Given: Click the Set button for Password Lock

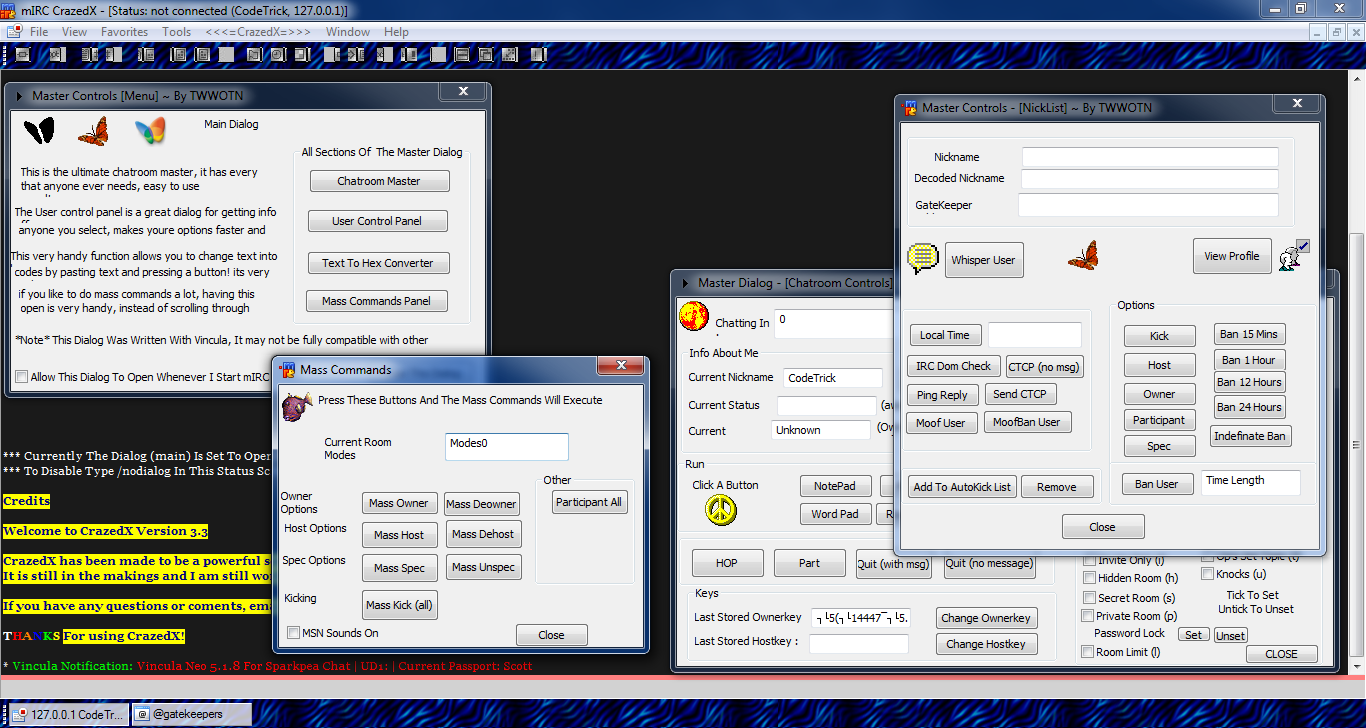Looking at the screenshot, I should [1193, 635].
